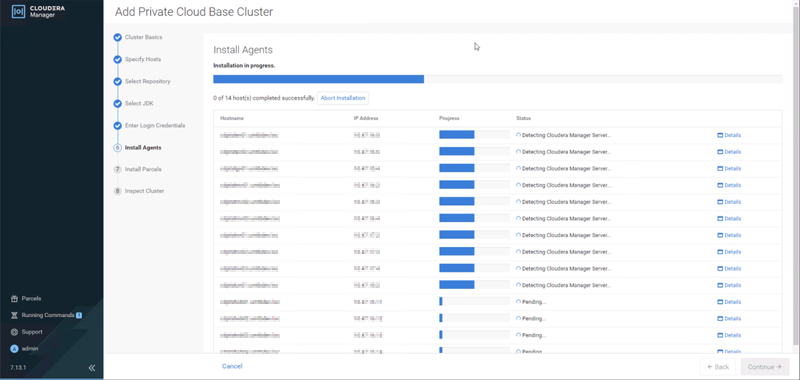Click the Abort Installation button
This screenshot has height=380, width=800.
343,98
